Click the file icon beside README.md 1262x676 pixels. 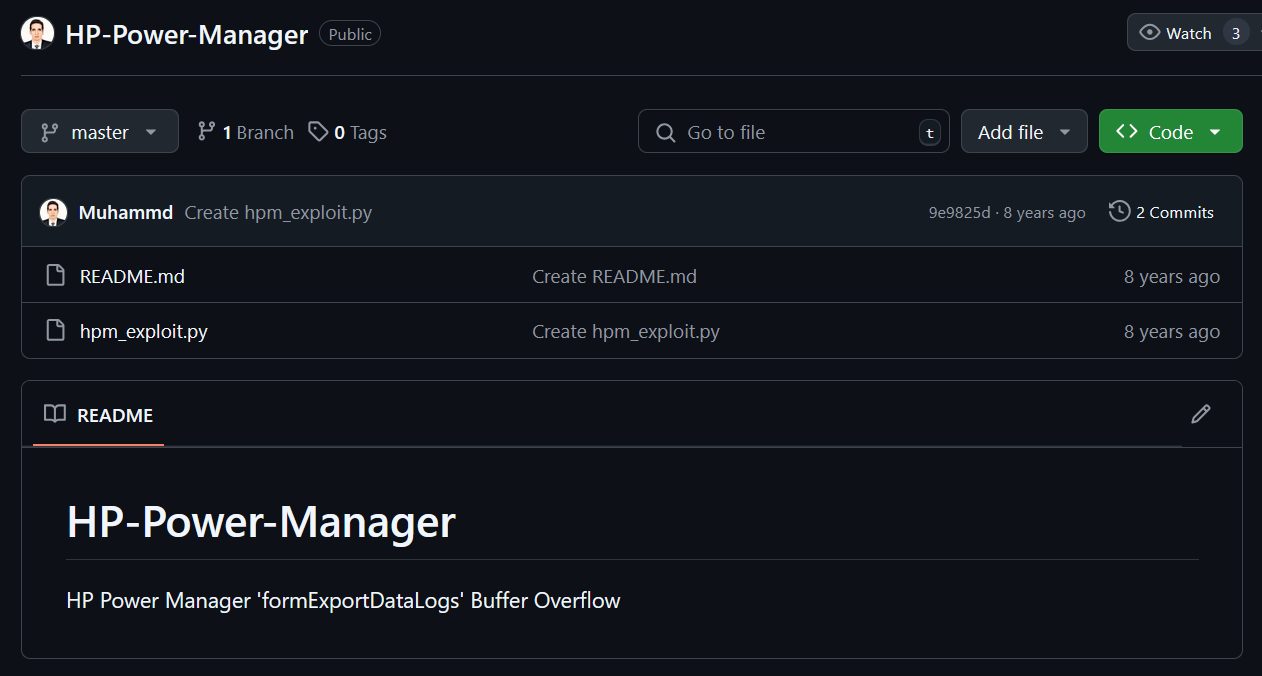click(x=56, y=275)
